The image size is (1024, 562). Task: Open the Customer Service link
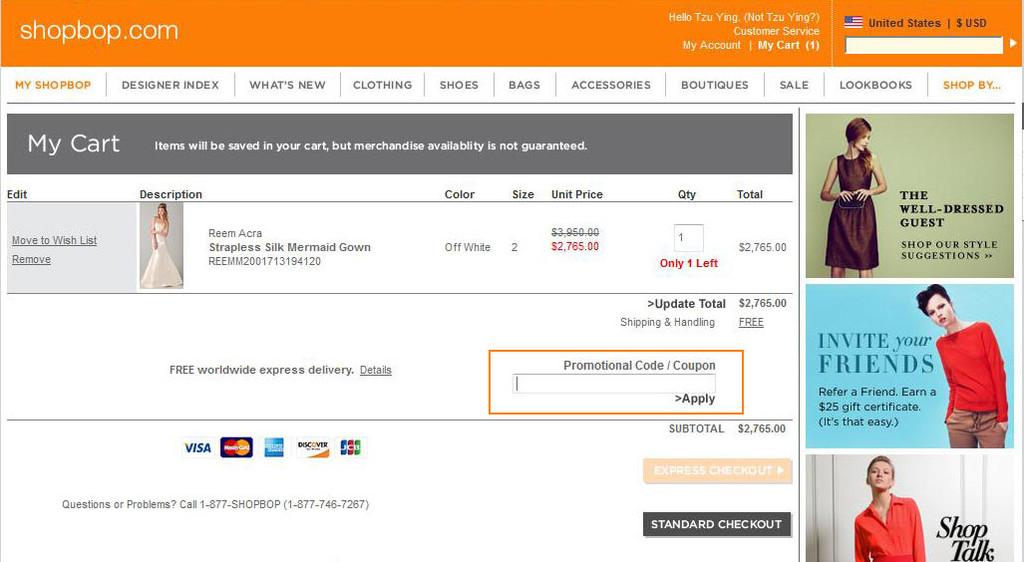(776, 31)
